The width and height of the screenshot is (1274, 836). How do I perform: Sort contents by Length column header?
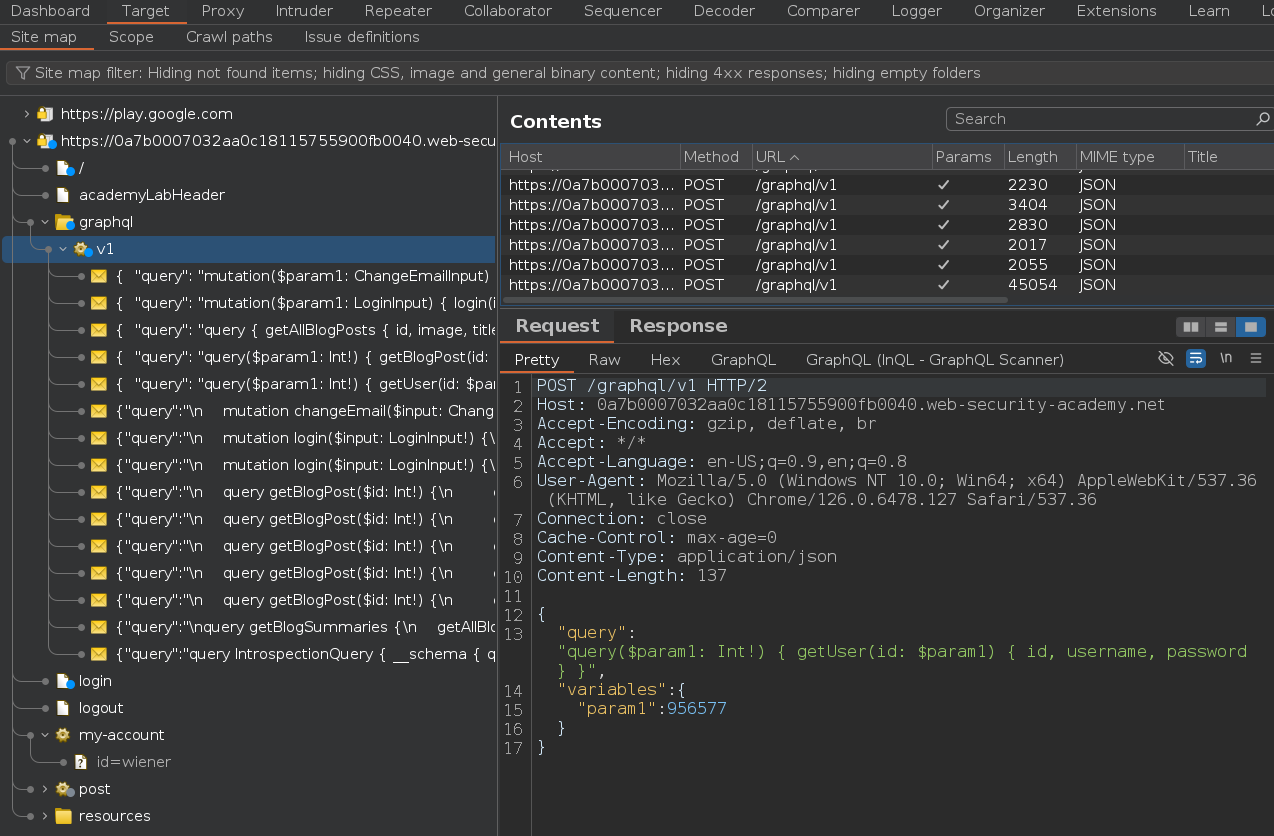1038,157
